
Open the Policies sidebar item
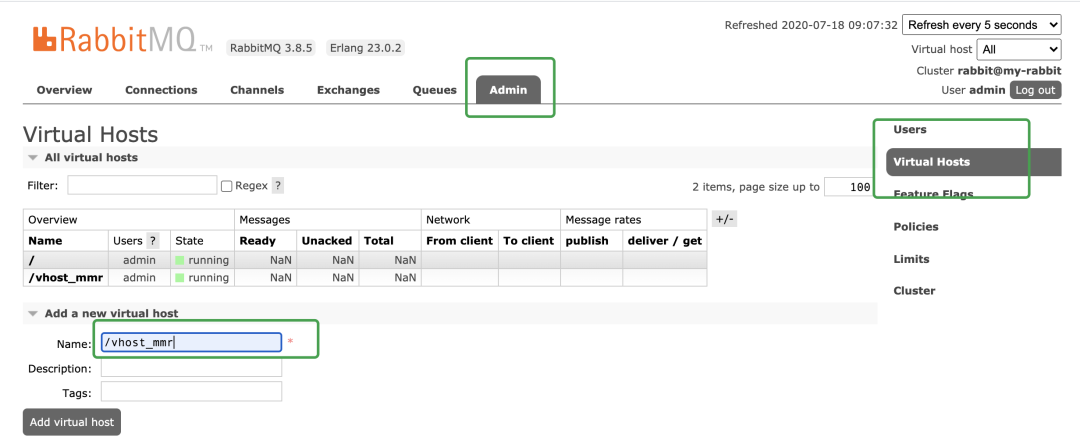915,227
